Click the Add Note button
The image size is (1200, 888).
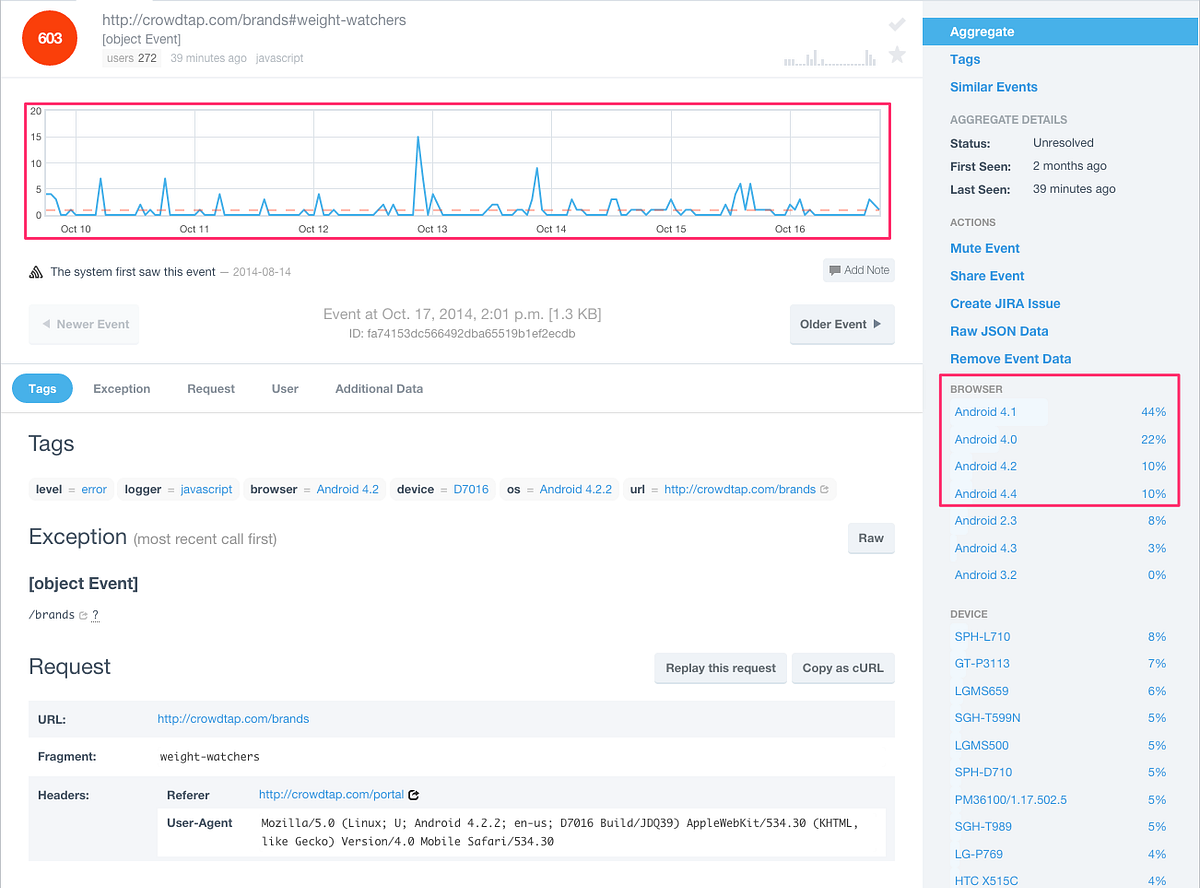click(858, 270)
